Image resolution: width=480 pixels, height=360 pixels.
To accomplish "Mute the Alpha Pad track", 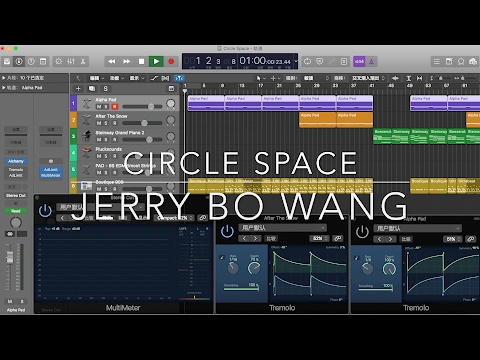I will (99, 106).
